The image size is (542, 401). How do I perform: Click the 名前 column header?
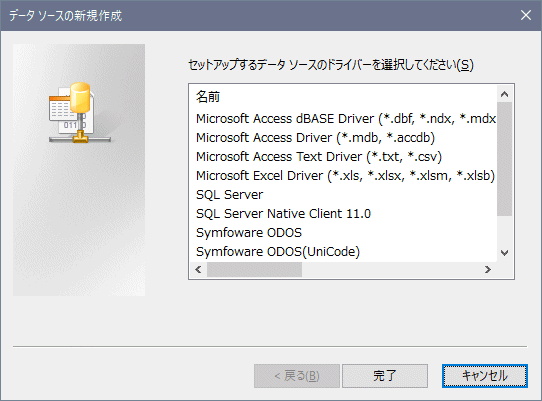click(x=208, y=96)
